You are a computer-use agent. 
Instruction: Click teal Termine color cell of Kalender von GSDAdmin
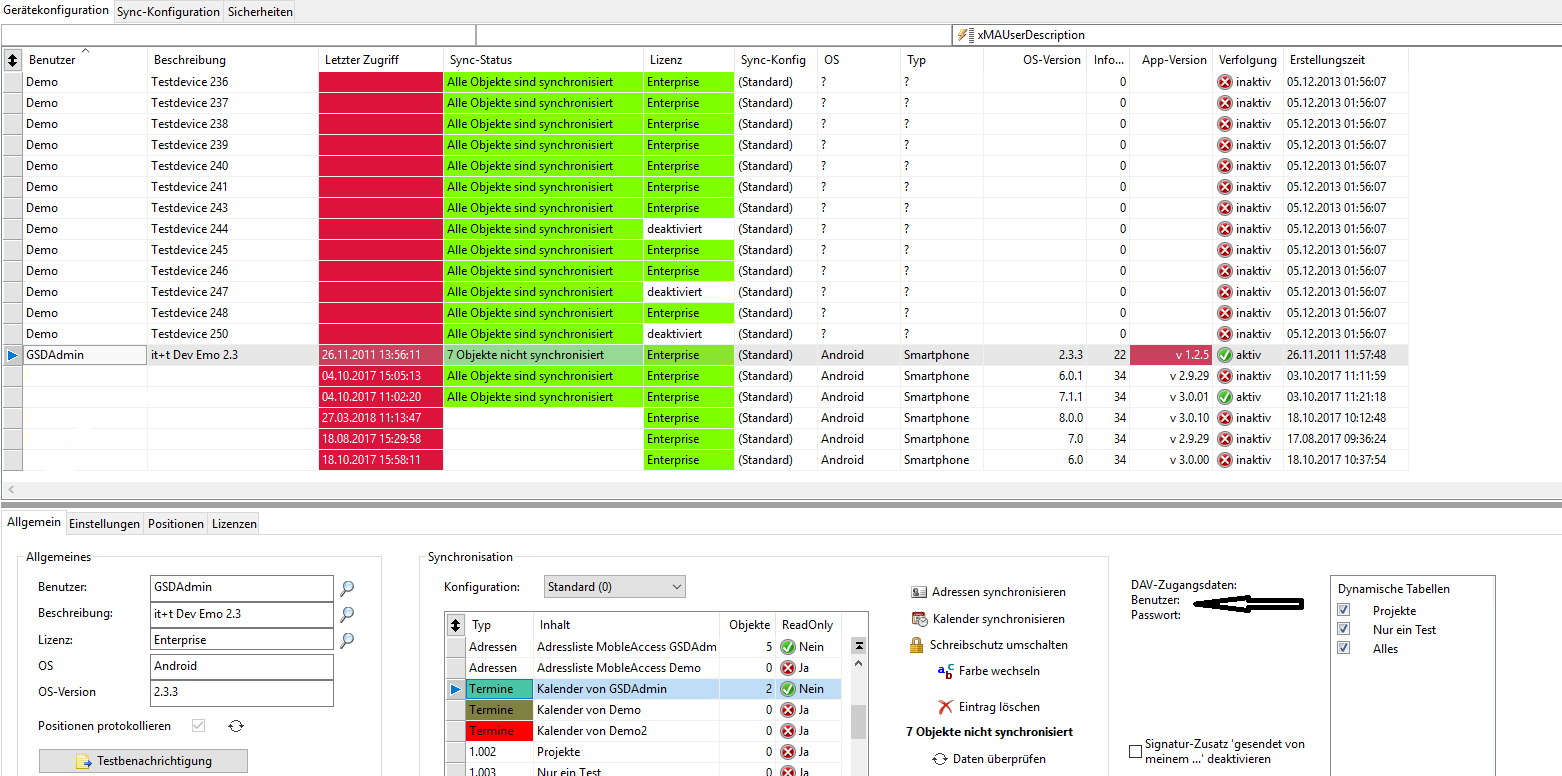coord(498,689)
